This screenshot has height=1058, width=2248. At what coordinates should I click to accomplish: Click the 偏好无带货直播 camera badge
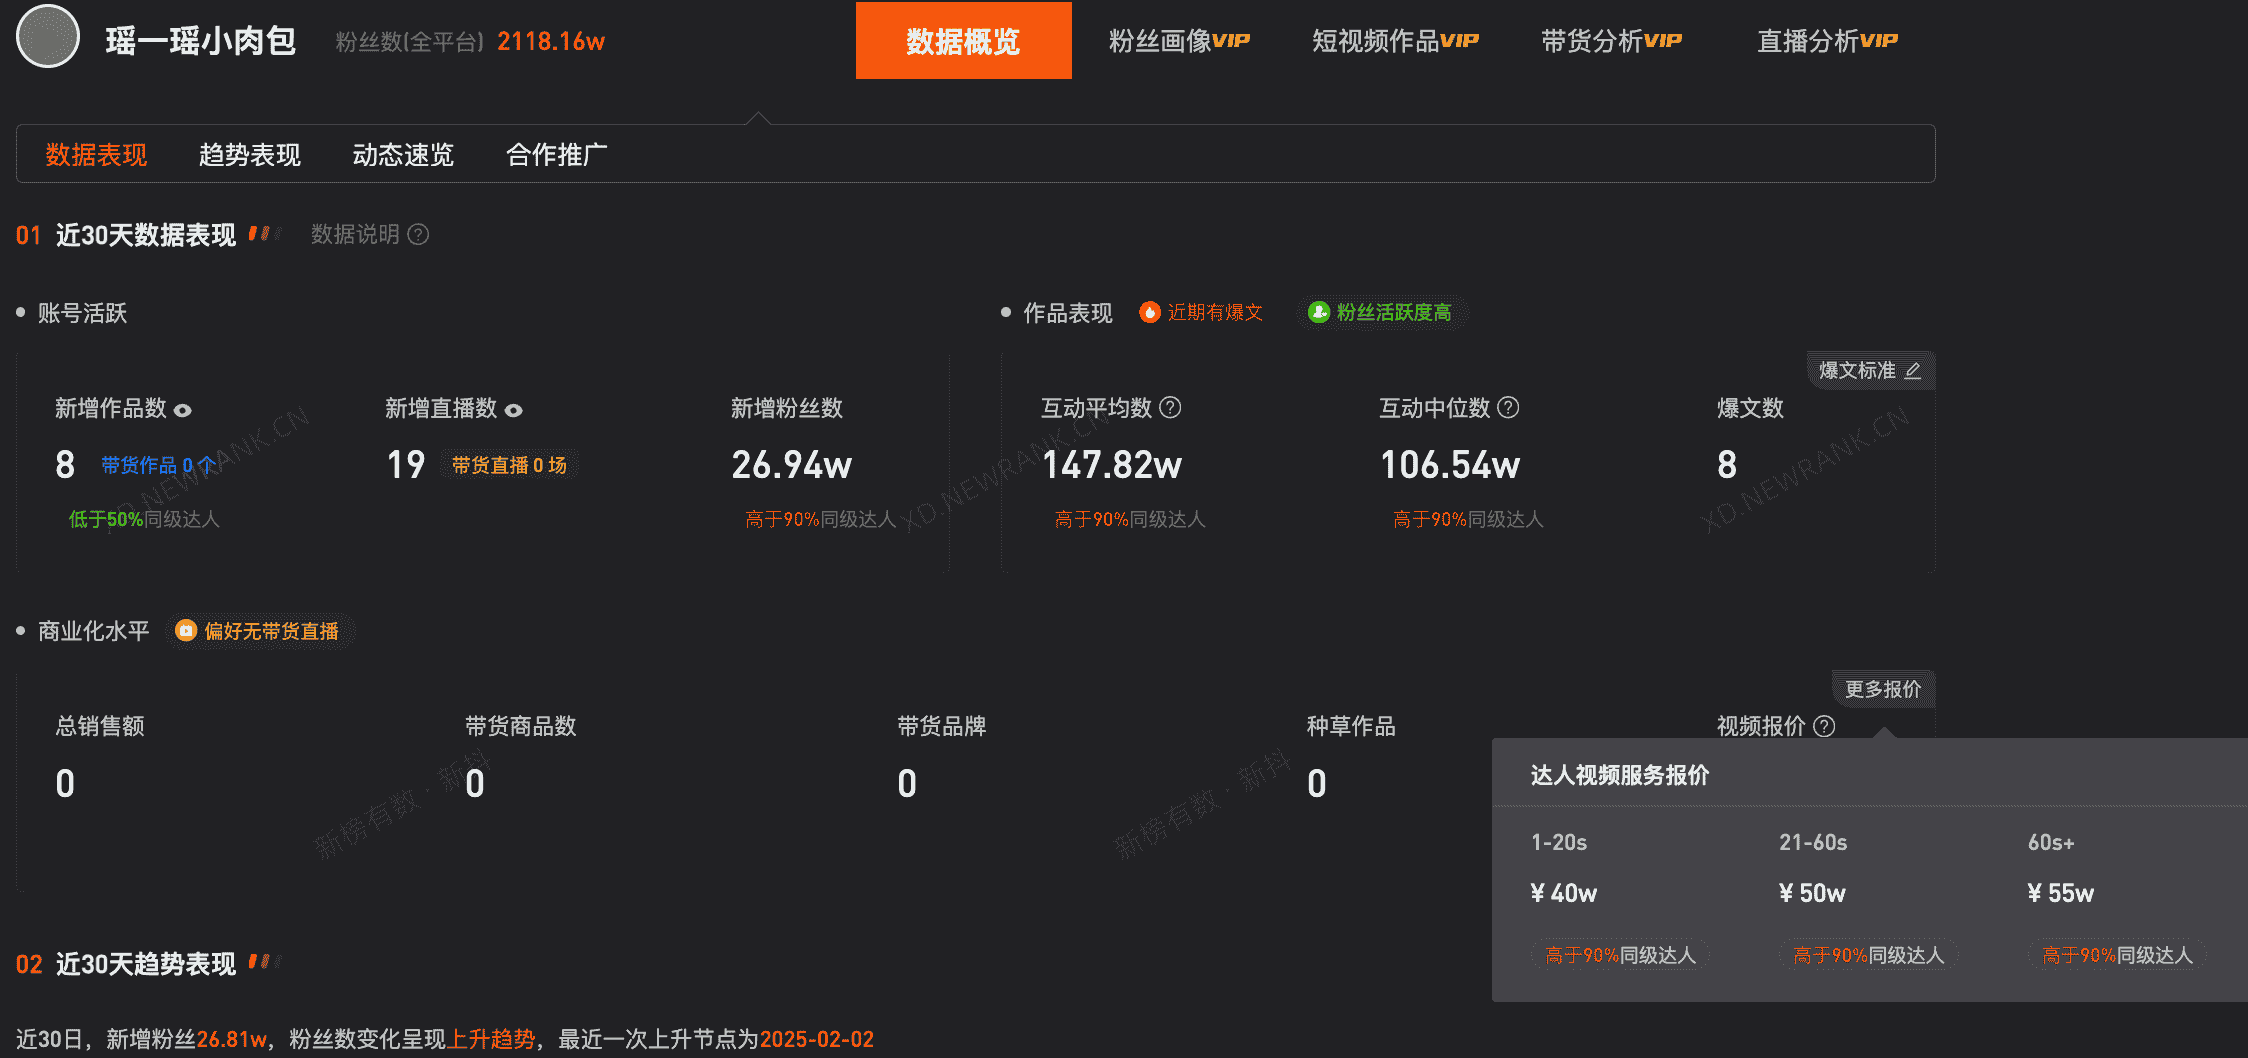[x=259, y=631]
